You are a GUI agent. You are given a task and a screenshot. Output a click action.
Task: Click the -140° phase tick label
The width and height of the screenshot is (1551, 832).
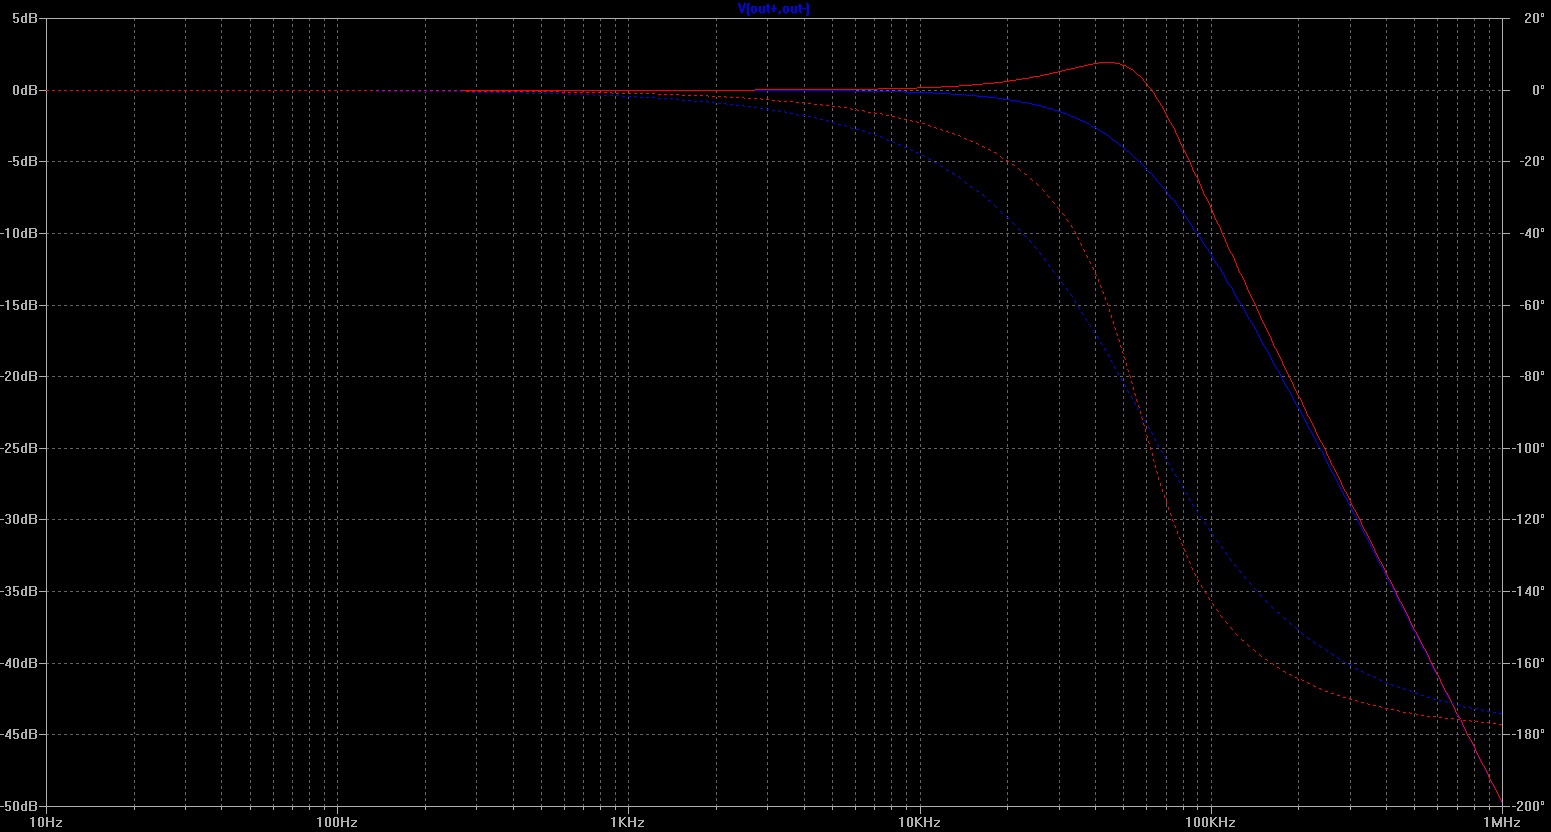pyautogui.click(x=1529, y=591)
